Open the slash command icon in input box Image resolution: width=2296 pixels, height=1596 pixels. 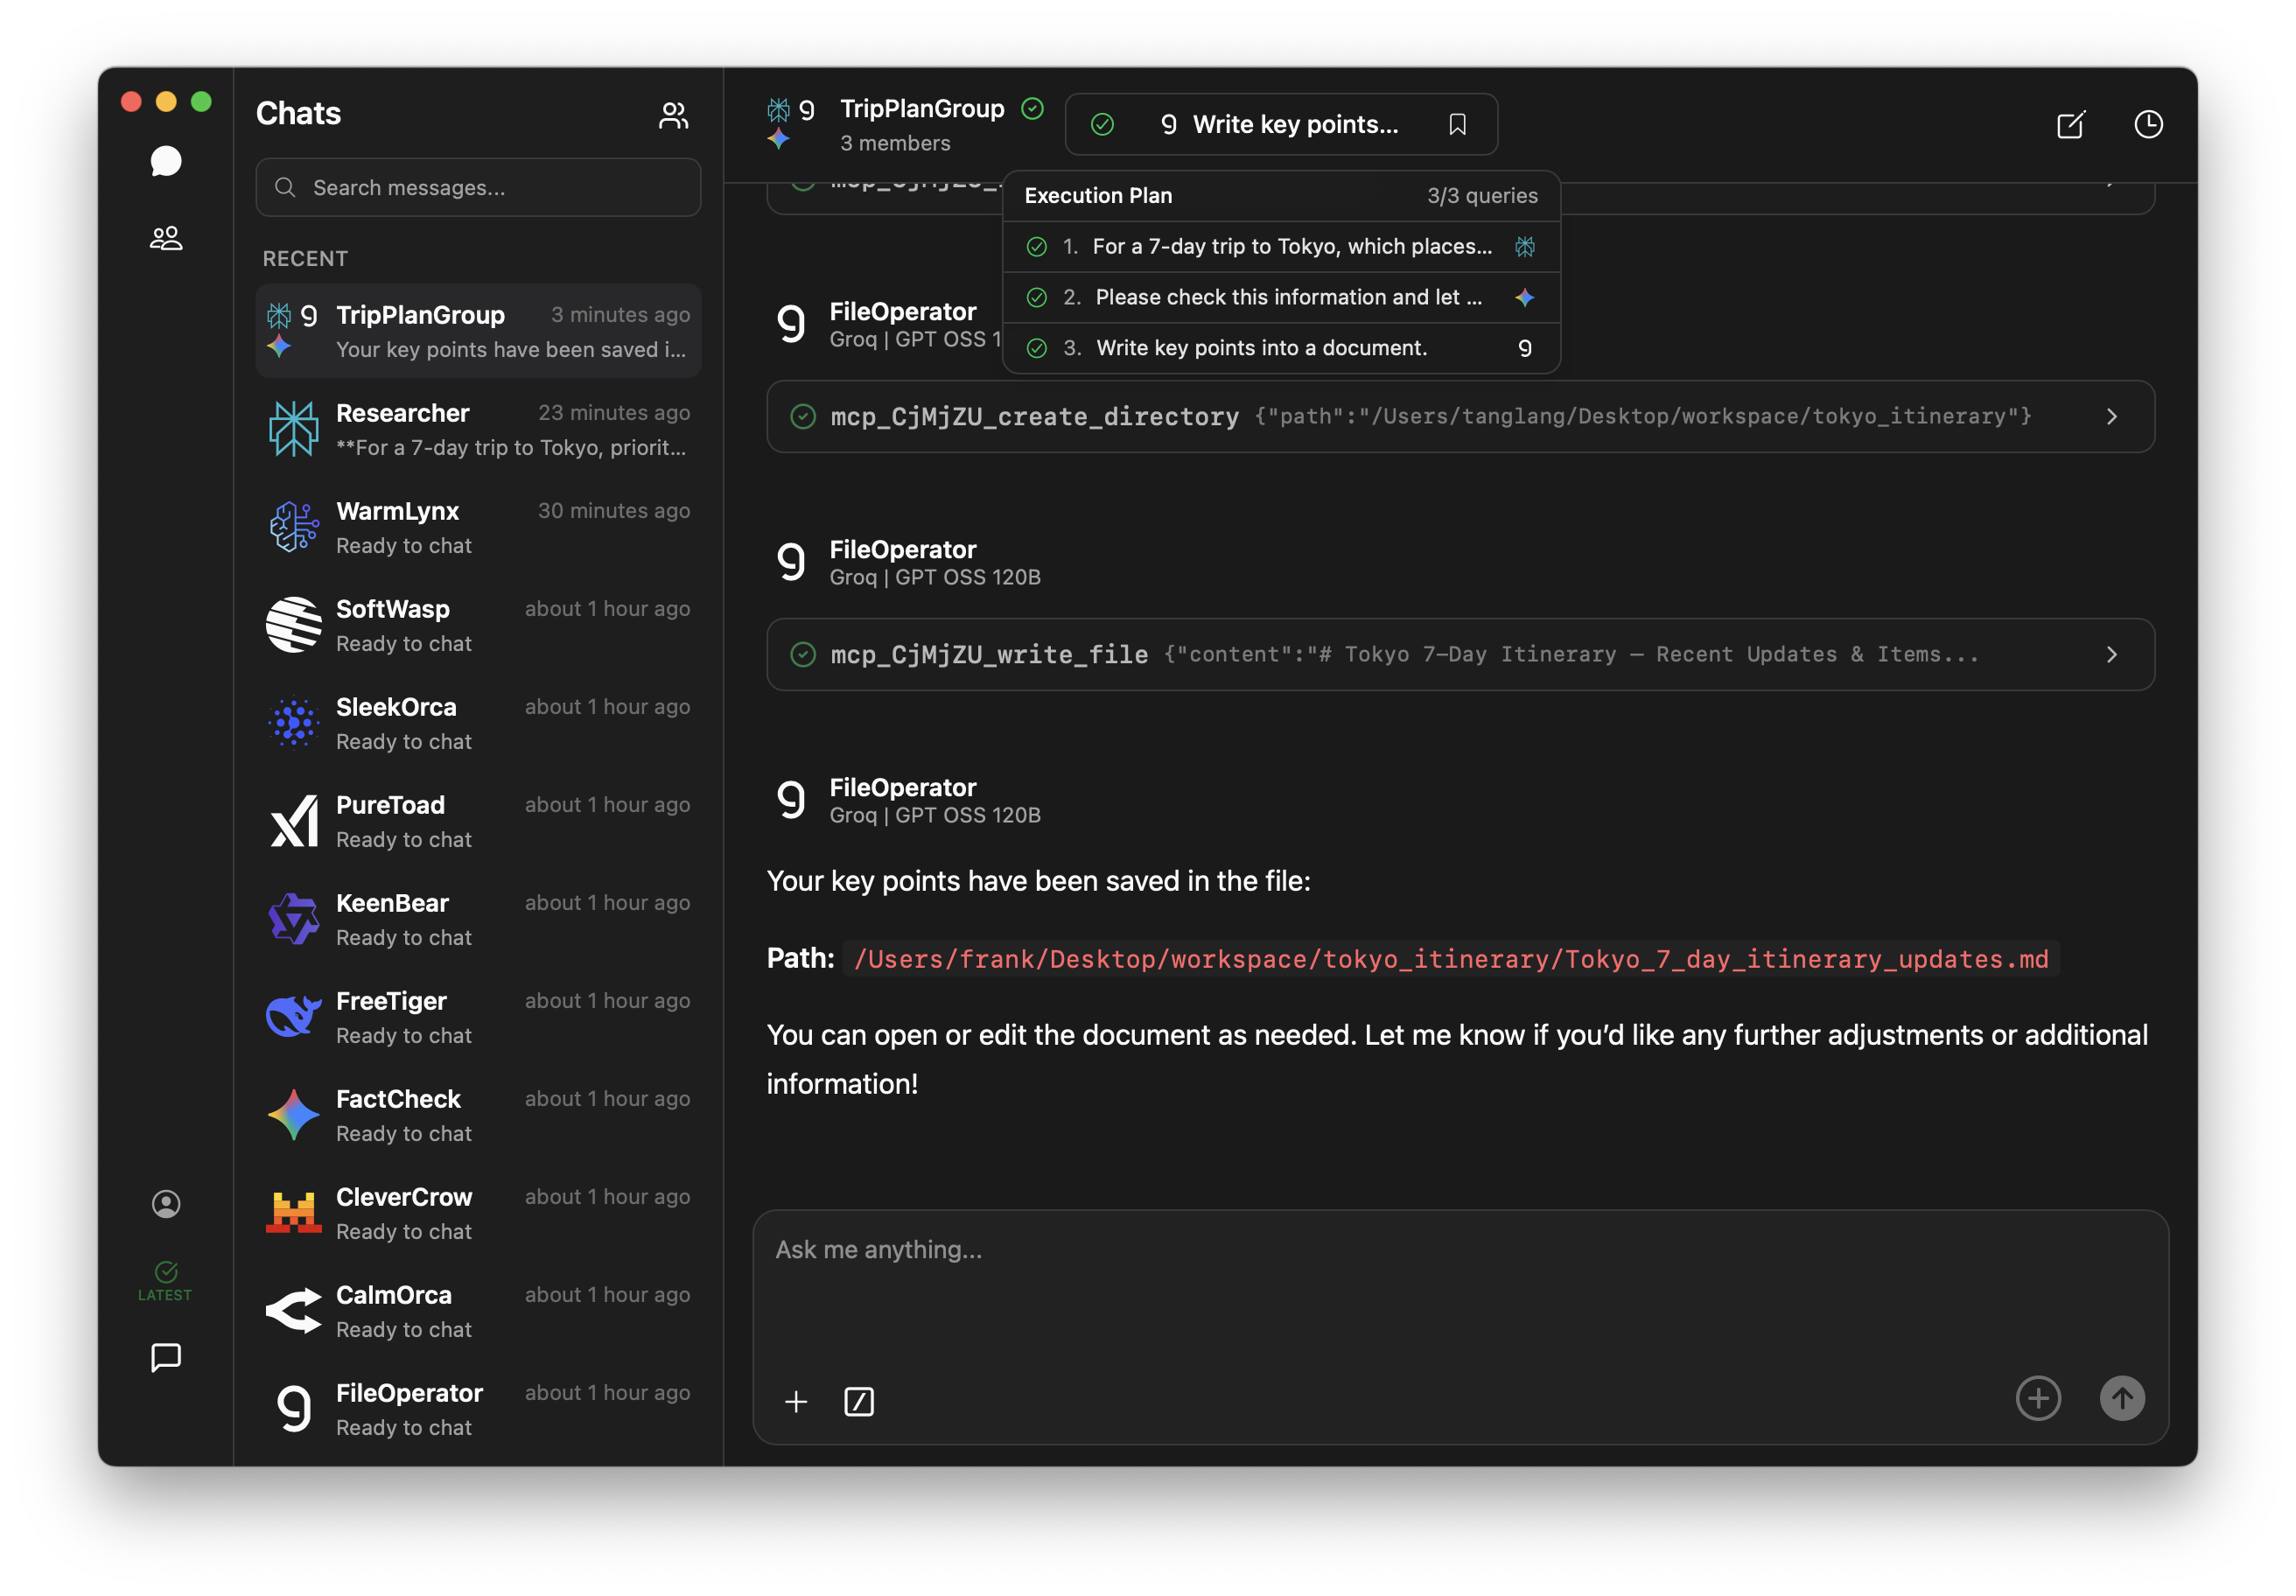(859, 1401)
